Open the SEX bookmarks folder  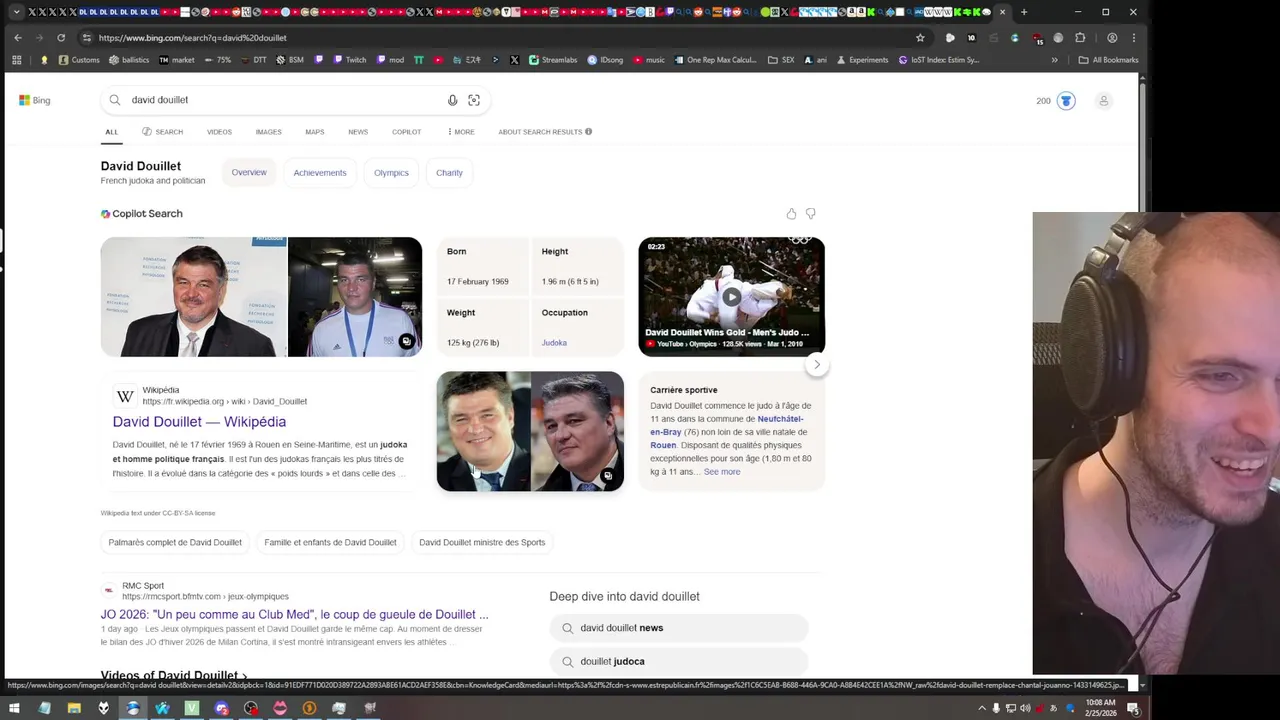point(781,60)
